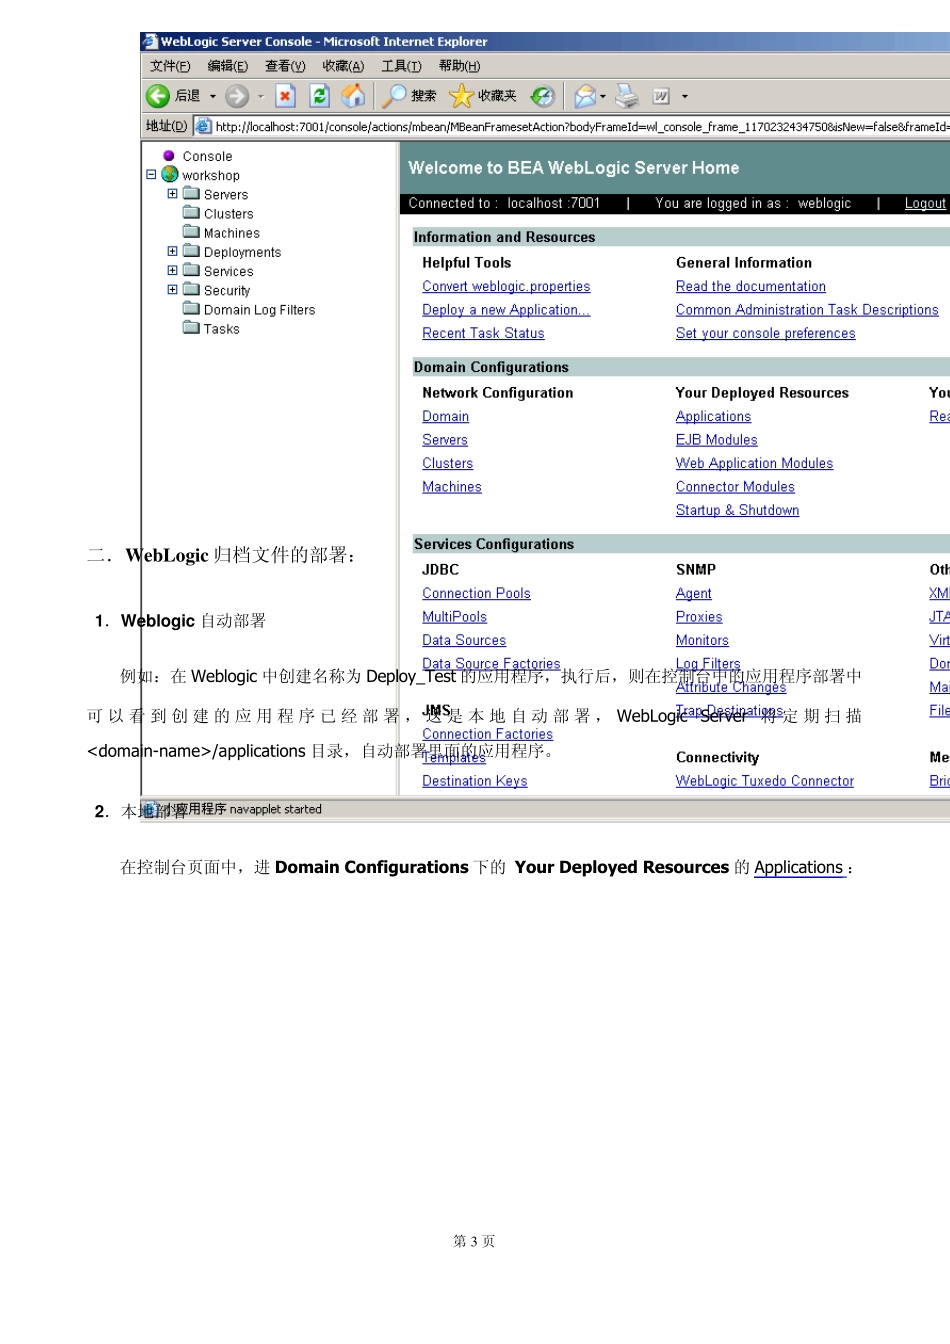Click the Domain Log Filters folder icon
Viewport: 950px width, 1344px height.
[192, 309]
